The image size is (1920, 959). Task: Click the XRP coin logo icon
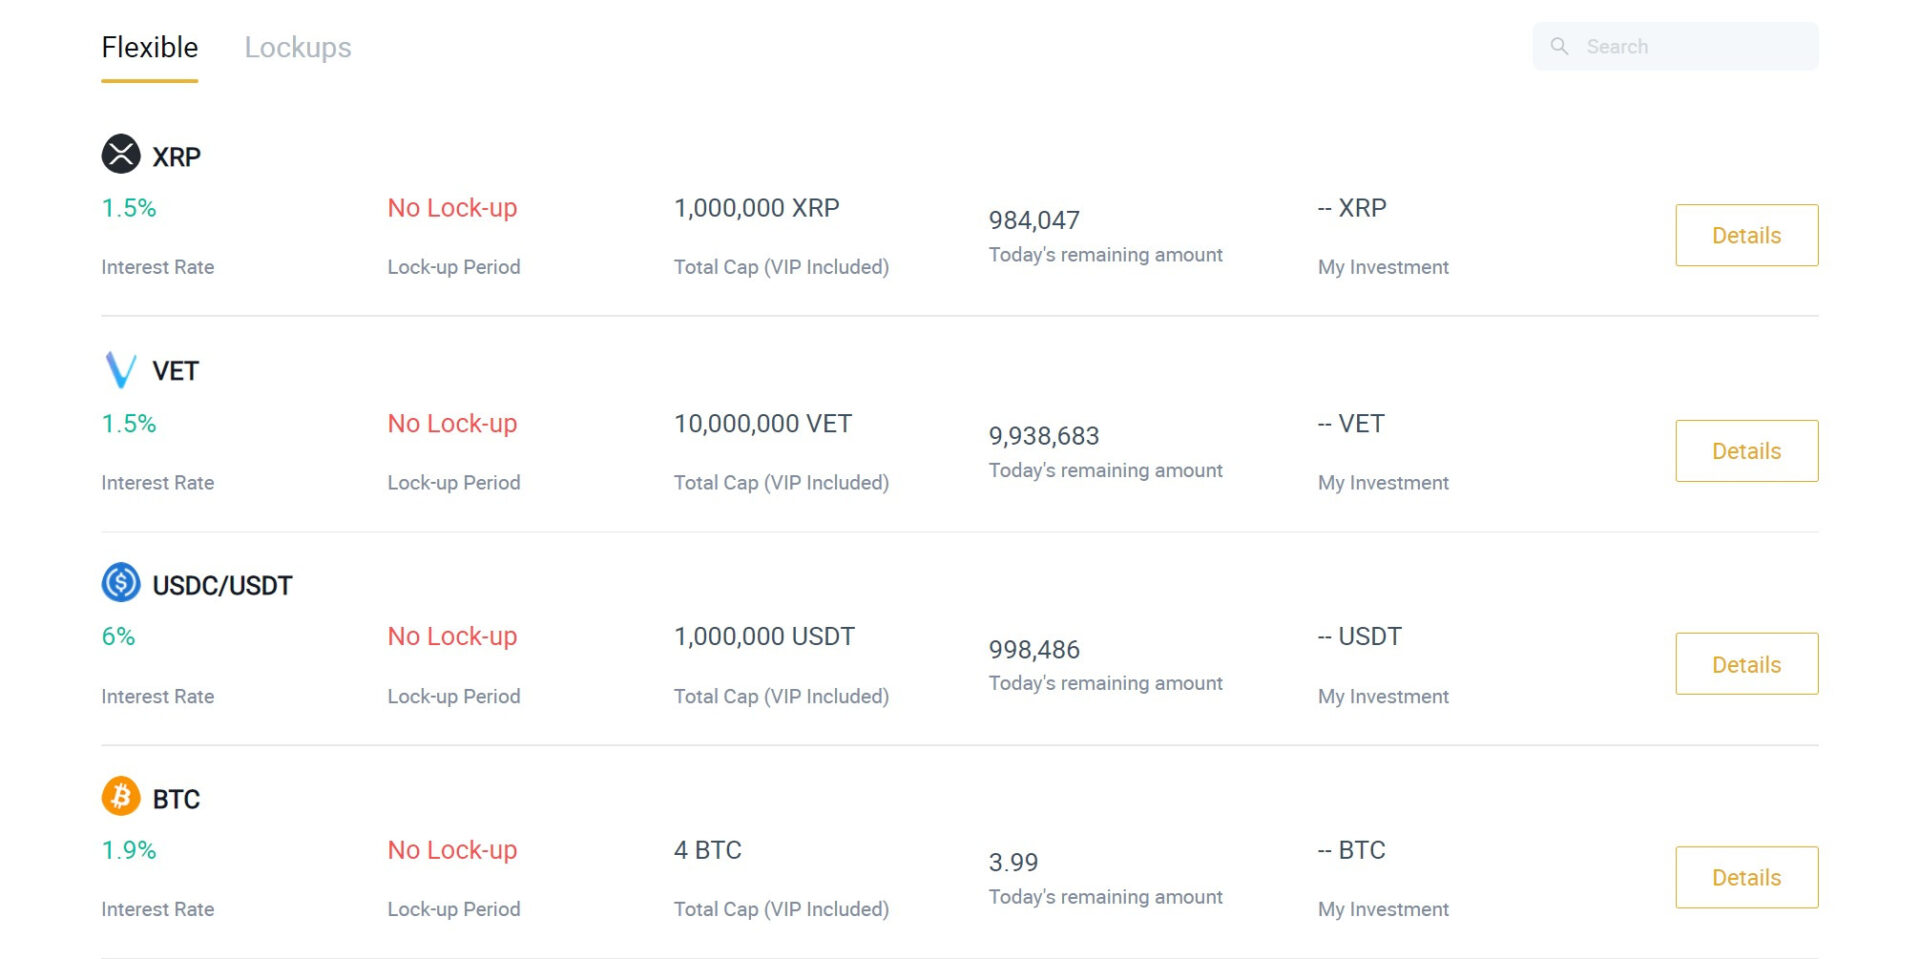(x=121, y=154)
